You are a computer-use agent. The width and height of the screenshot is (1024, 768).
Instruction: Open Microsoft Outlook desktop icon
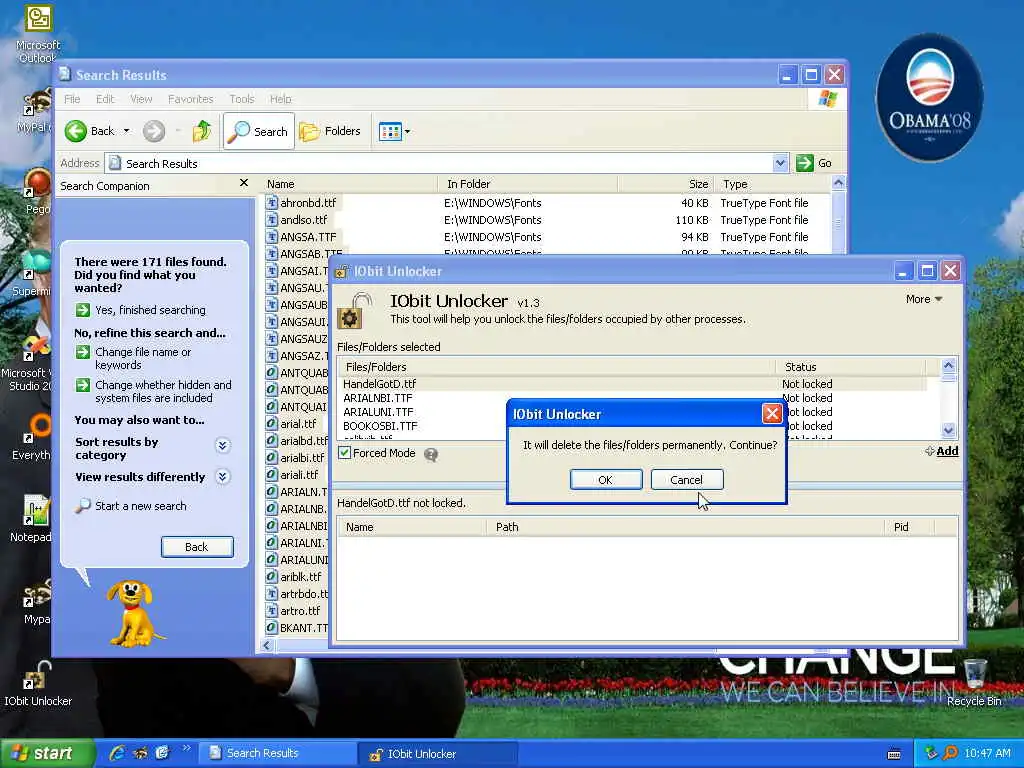click(x=38, y=34)
